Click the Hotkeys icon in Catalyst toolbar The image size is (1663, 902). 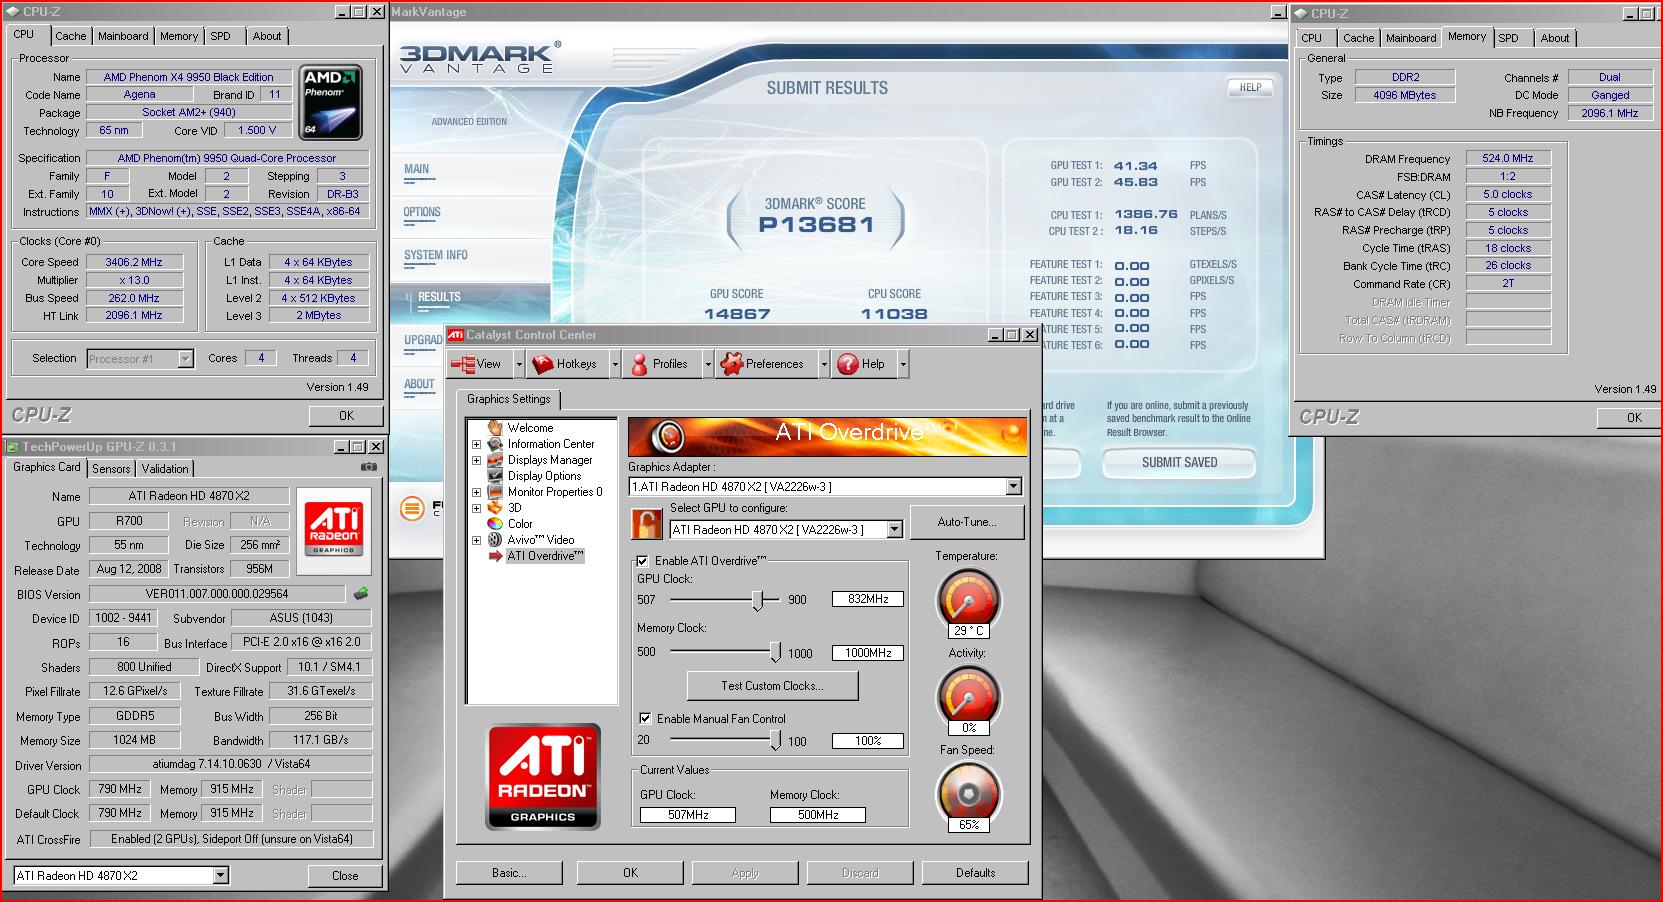click(543, 364)
